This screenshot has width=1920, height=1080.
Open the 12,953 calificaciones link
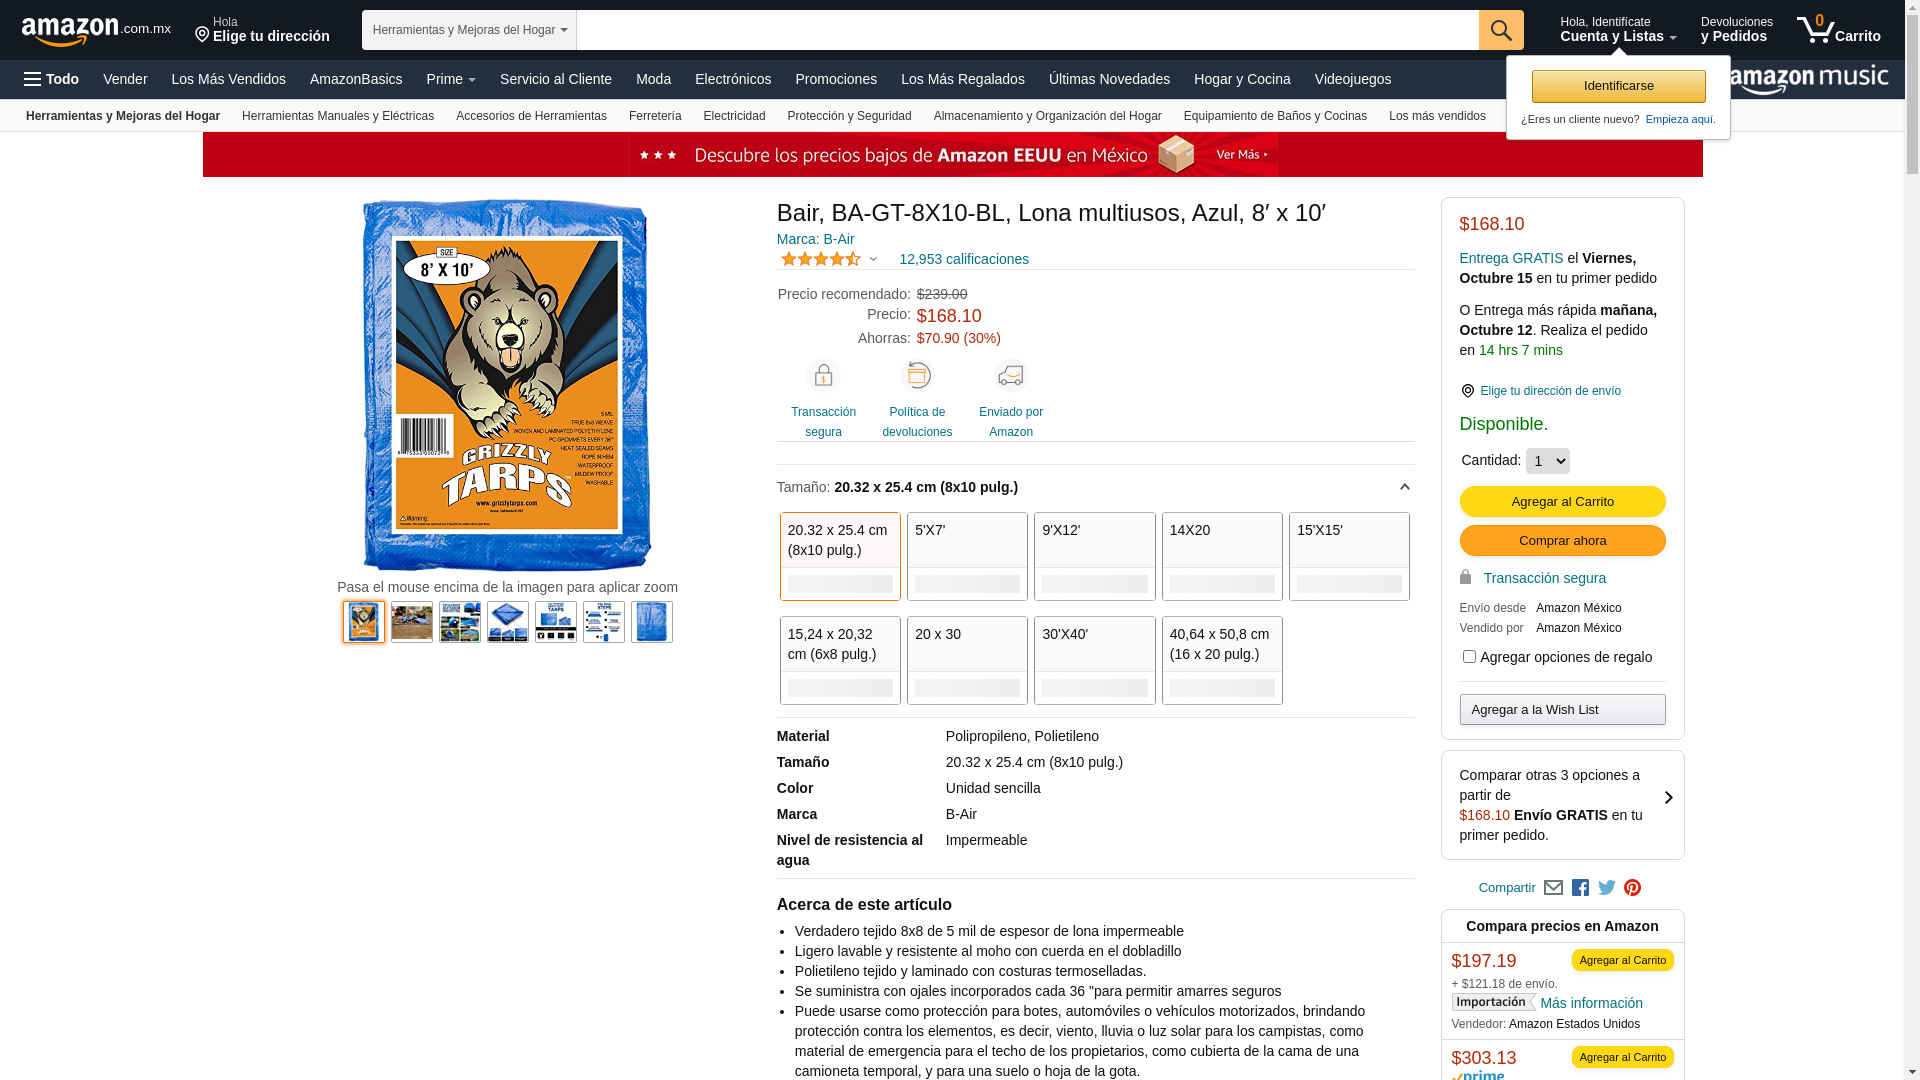(964, 259)
